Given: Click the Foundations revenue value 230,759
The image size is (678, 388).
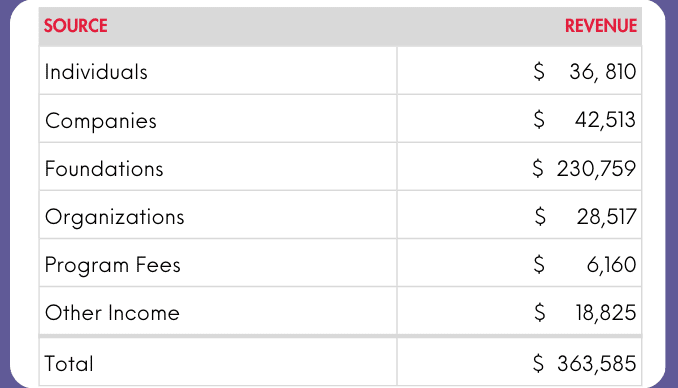Looking at the screenshot, I should pos(596,168).
